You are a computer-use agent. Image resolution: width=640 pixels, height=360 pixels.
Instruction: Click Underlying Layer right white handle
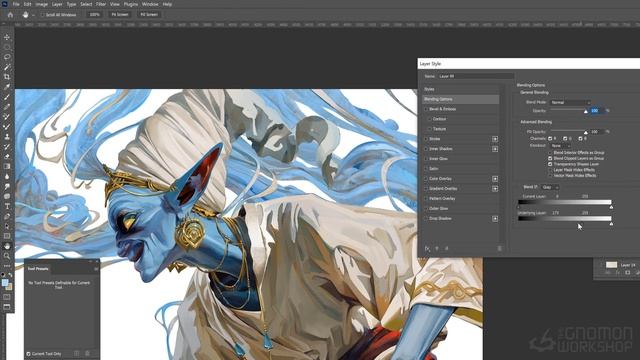(611, 224)
